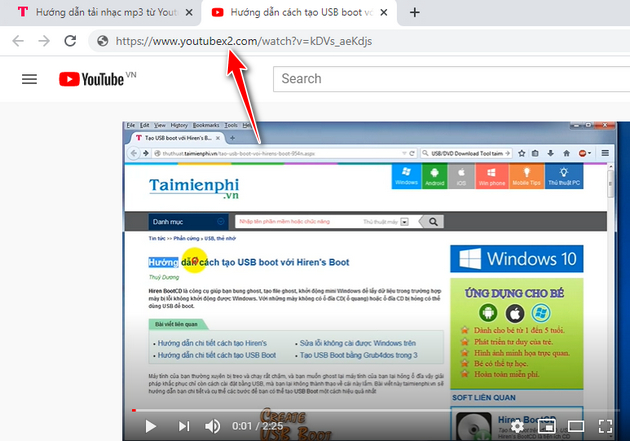Click the Android category tile

coord(435,176)
